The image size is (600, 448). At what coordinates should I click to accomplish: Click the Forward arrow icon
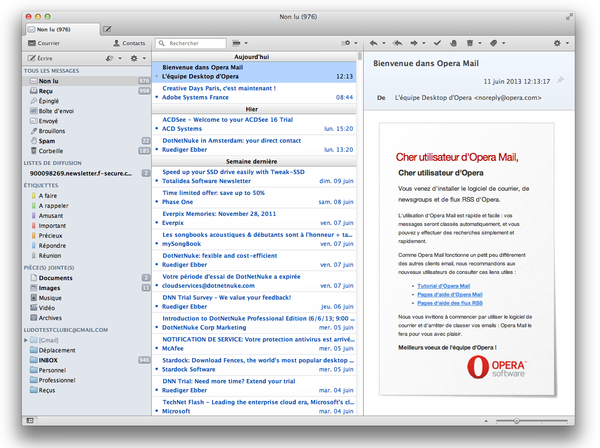(x=414, y=43)
